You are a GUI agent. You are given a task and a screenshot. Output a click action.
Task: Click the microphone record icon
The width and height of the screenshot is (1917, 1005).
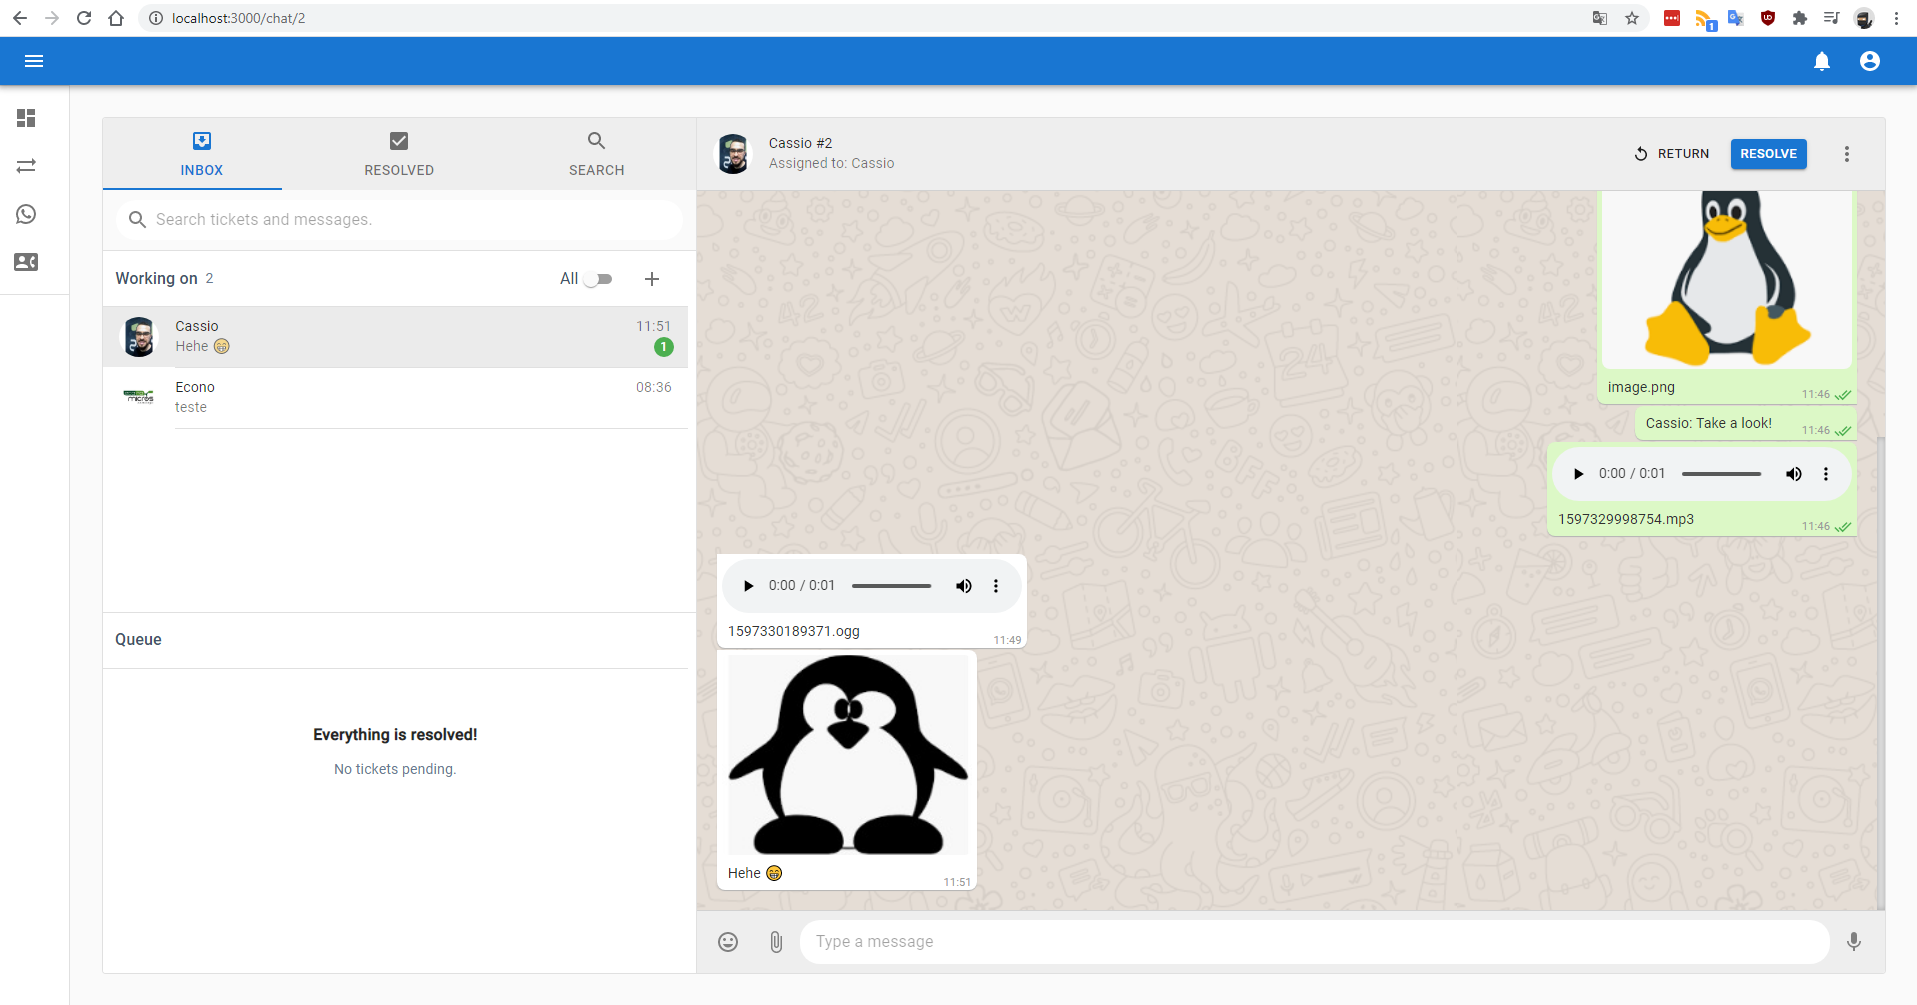(x=1853, y=942)
